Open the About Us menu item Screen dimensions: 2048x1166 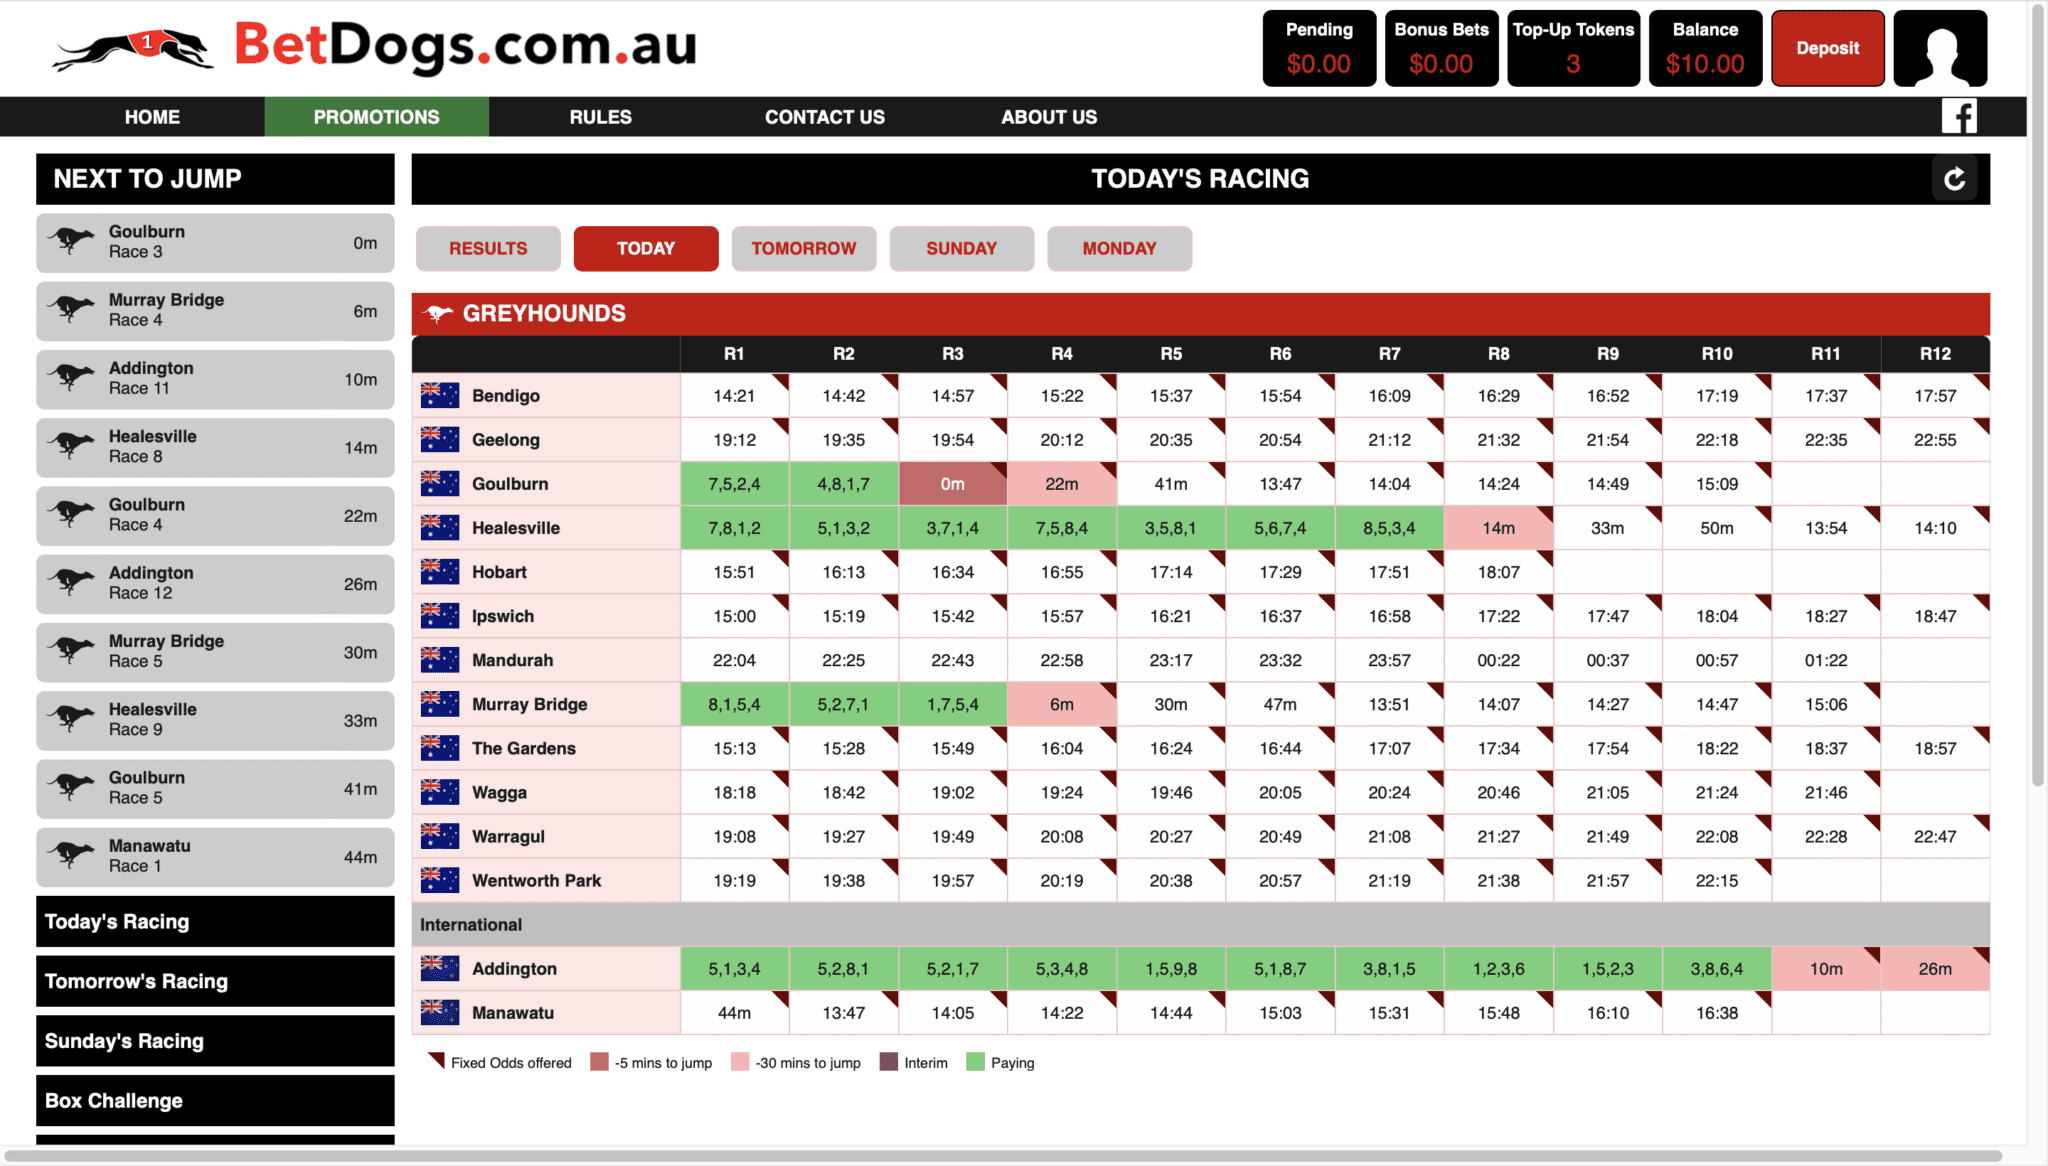pyautogui.click(x=1049, y=117)
